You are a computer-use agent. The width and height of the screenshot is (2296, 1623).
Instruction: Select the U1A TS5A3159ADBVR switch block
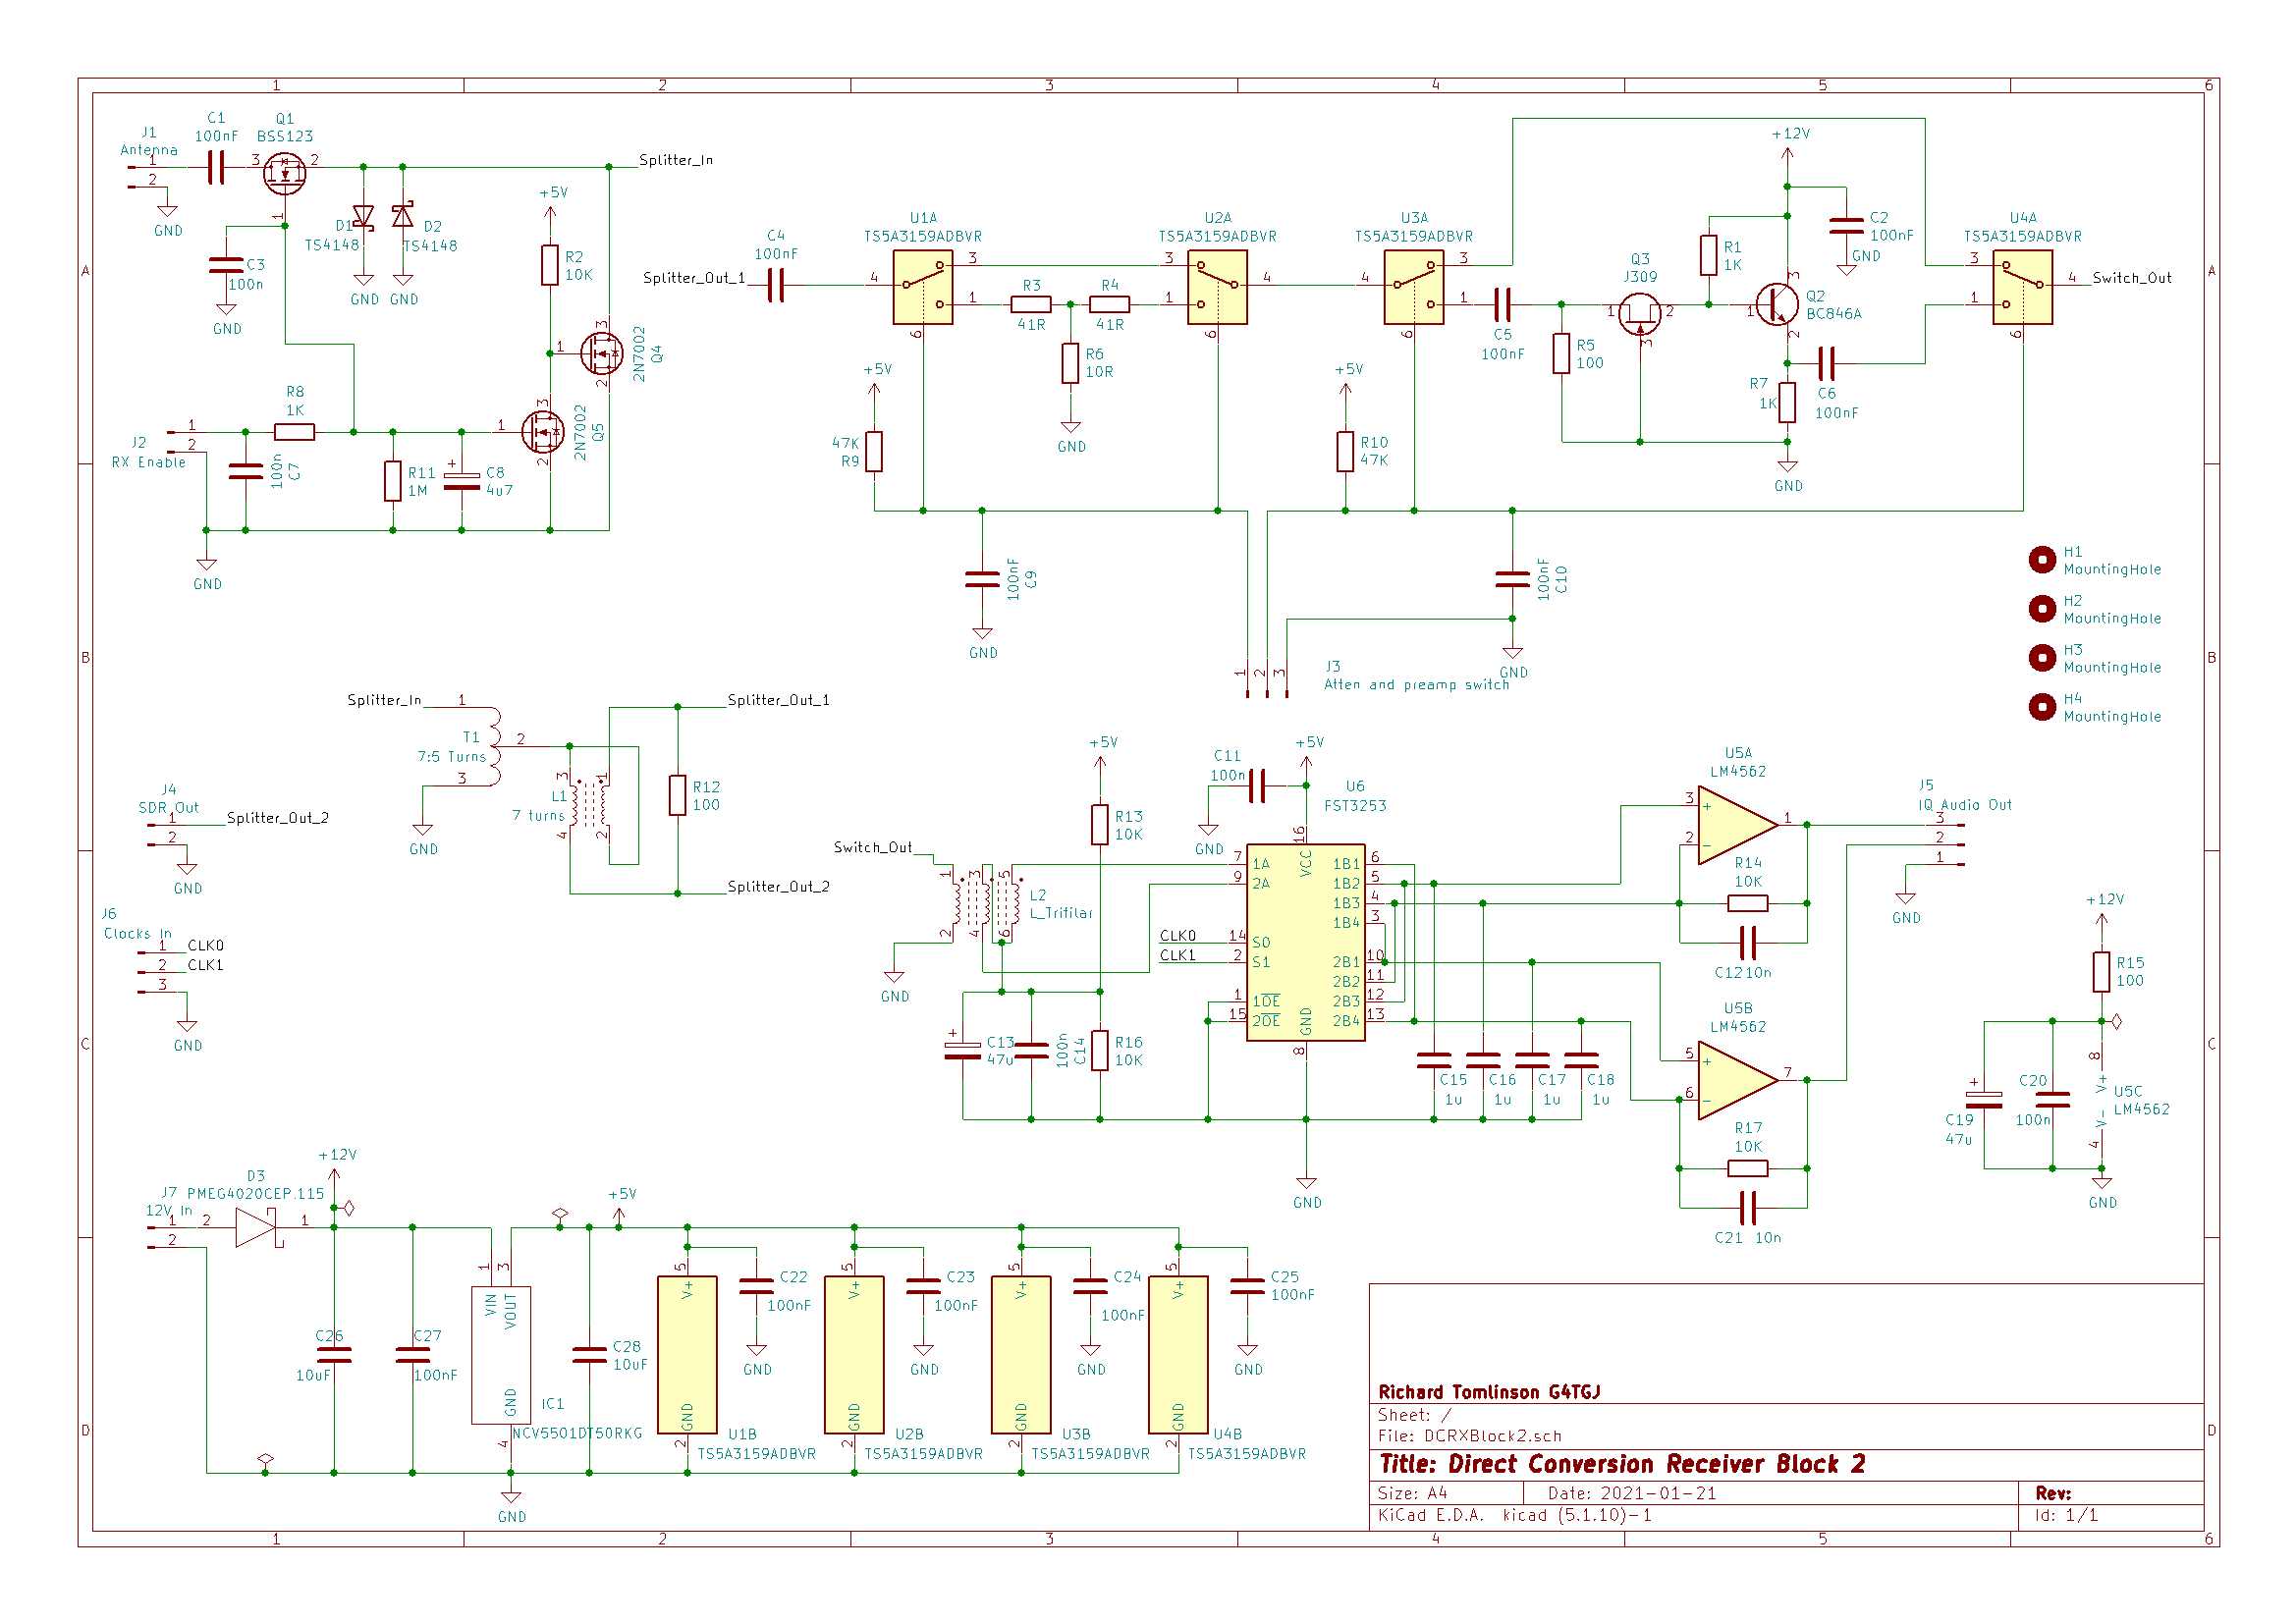(923, 287)
